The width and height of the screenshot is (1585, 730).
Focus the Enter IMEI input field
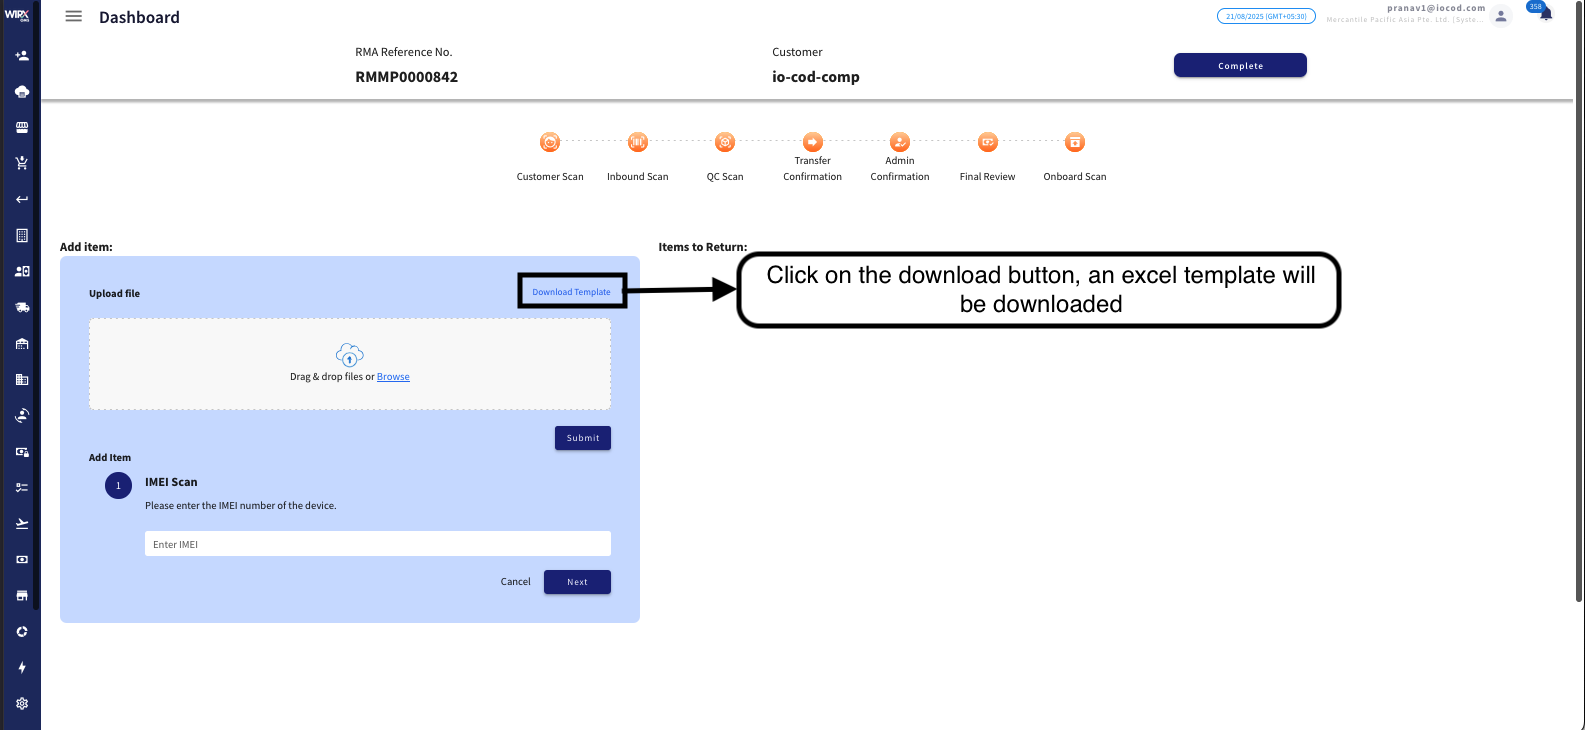tap(377, 544)
